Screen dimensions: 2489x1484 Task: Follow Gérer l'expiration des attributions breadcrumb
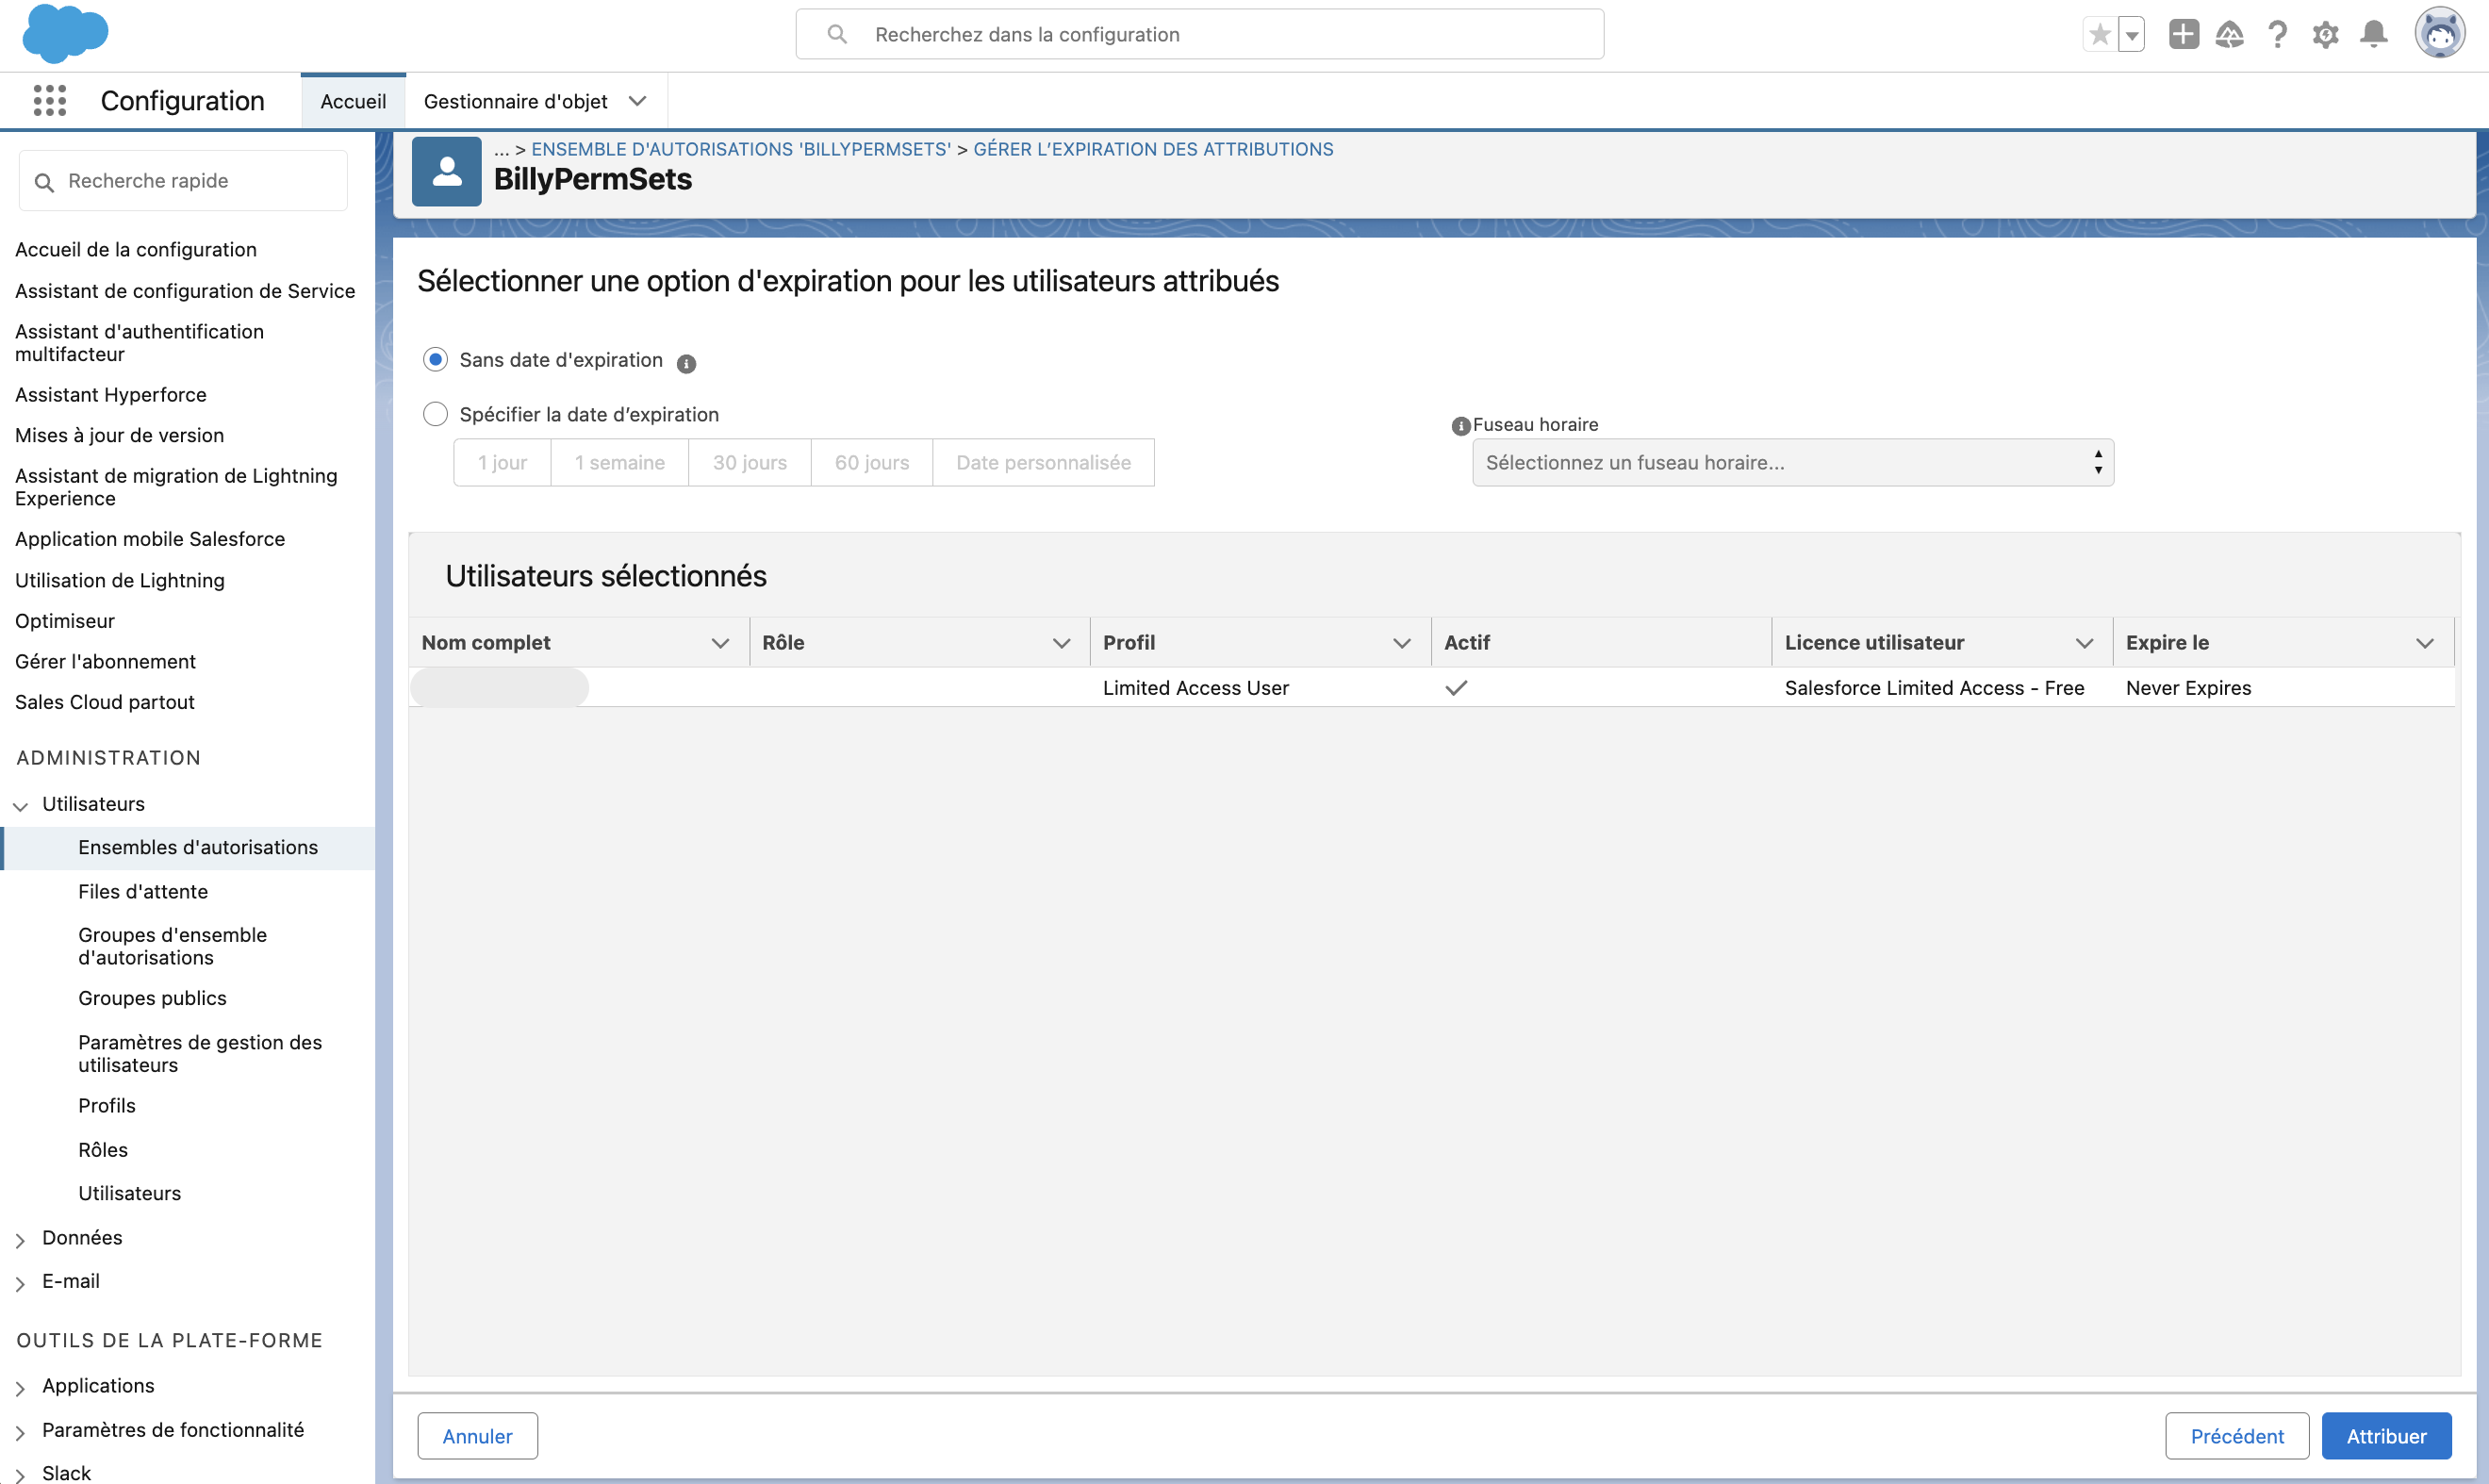(x=1153, y=149)
